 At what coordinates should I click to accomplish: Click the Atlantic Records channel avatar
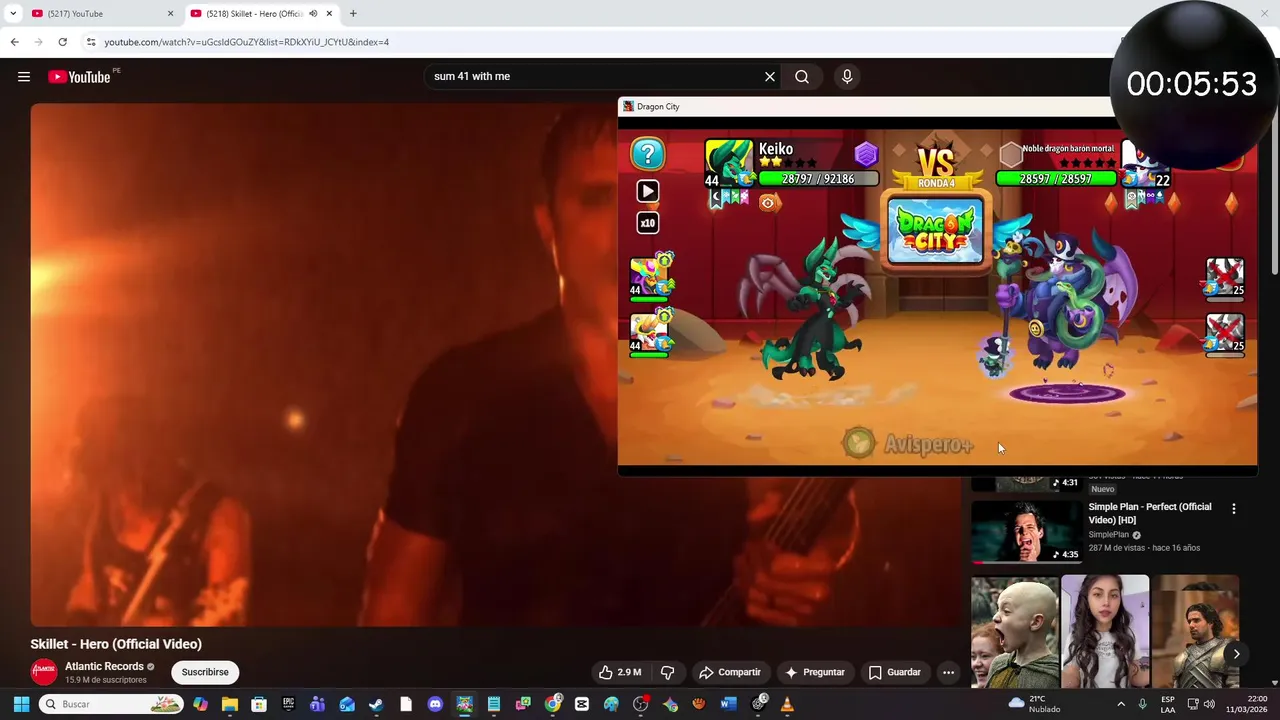(44, 672)
